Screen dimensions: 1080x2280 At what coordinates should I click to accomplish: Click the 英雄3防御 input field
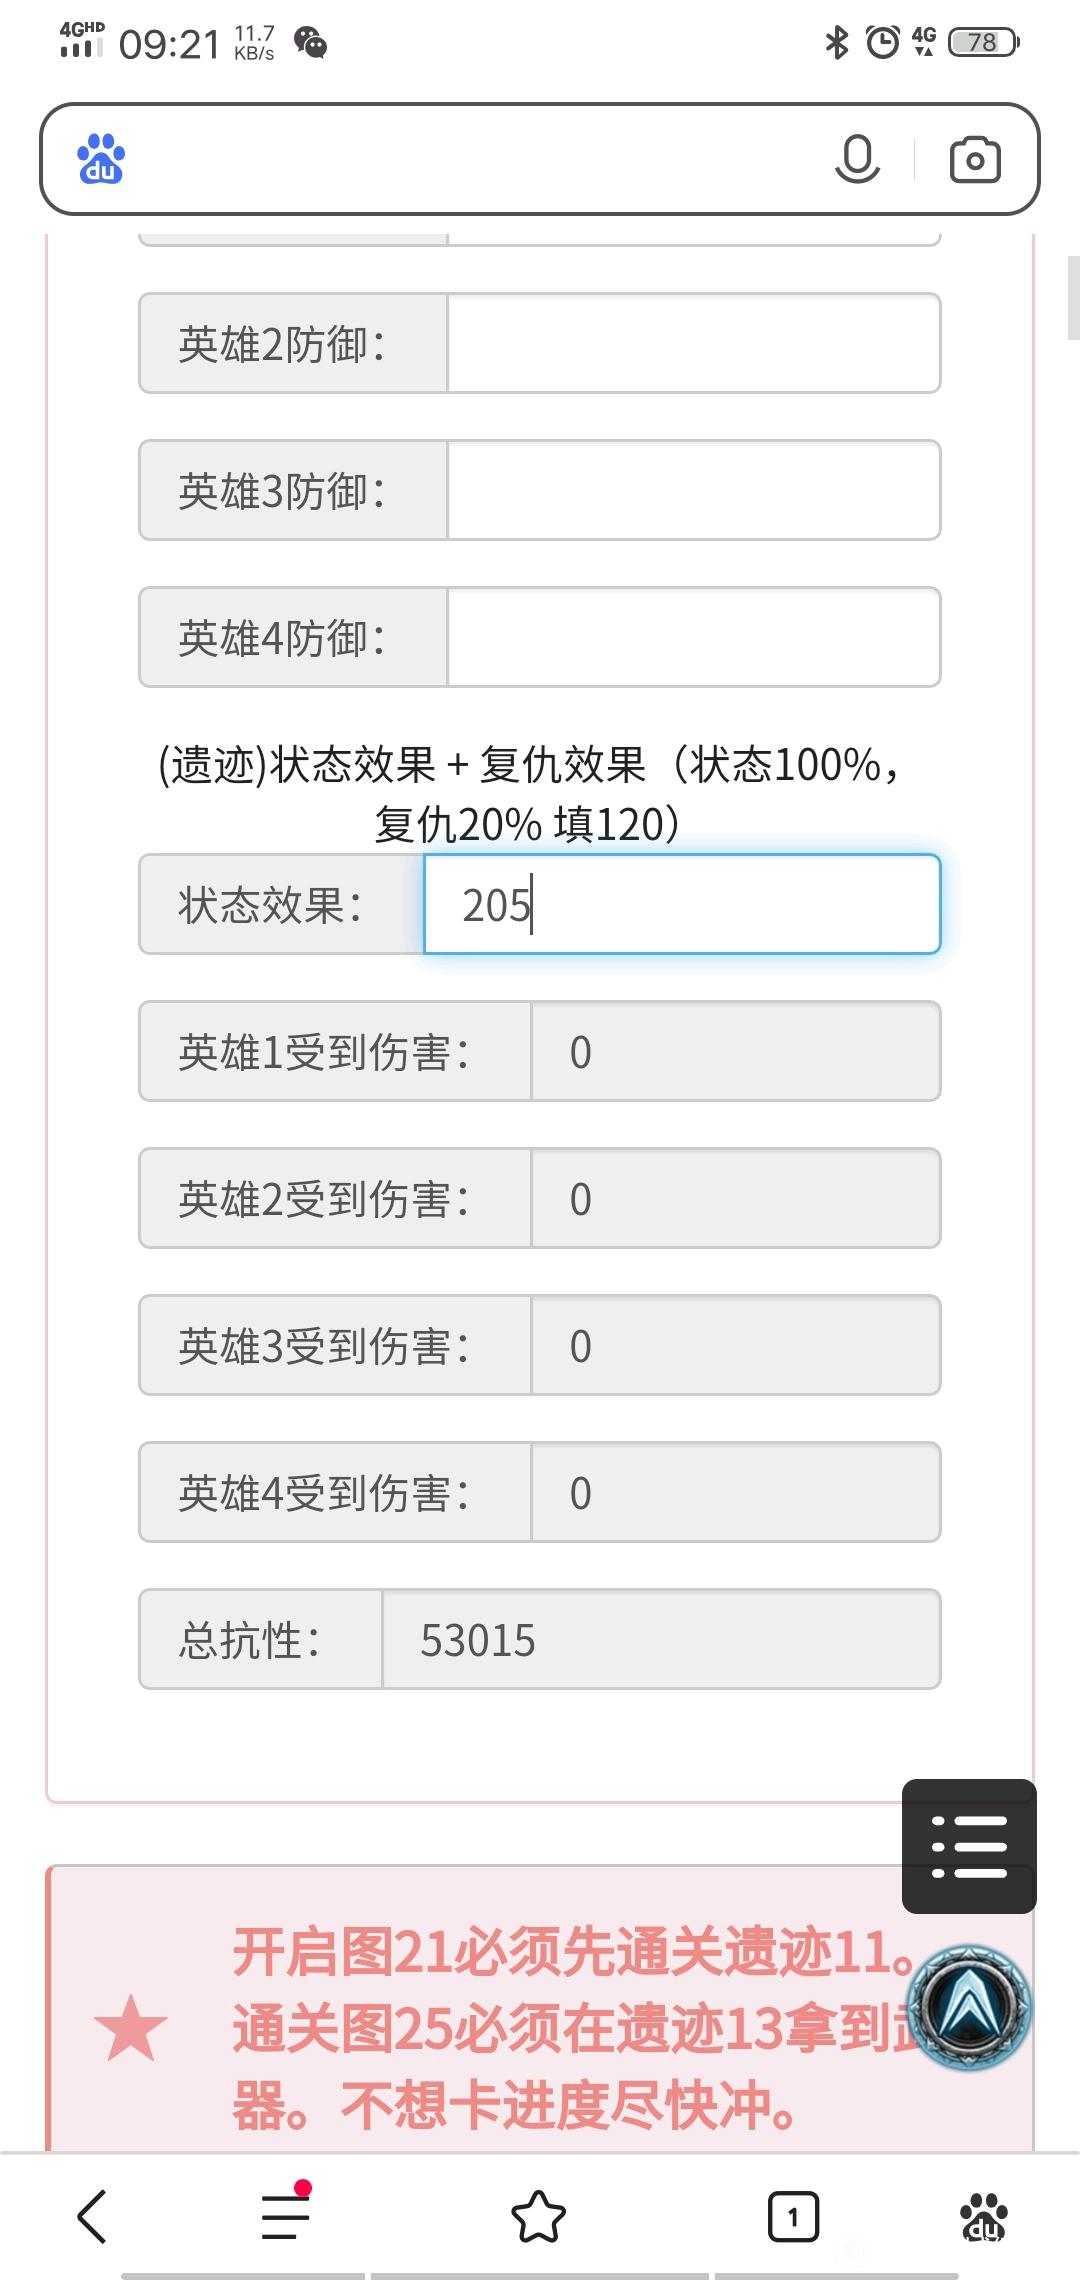pyautogui.click(x=694, y=490)
